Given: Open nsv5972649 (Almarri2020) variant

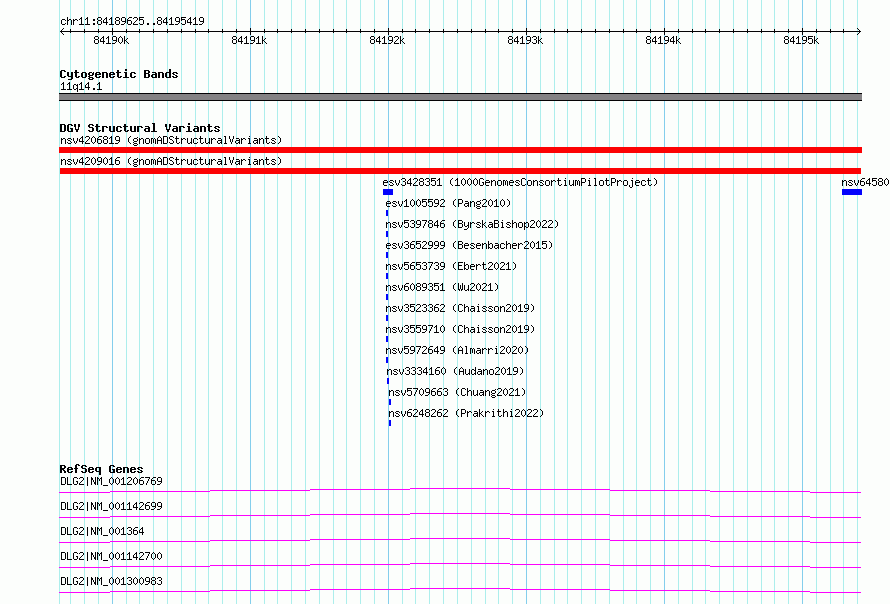Looking at the screenshot, I should [457, 350].
